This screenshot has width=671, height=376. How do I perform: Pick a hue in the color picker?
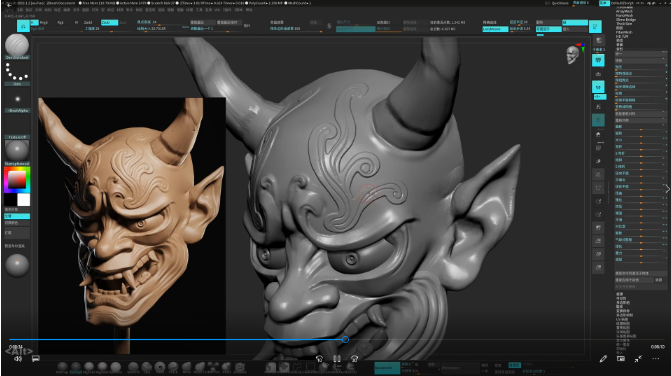(17, 179)
